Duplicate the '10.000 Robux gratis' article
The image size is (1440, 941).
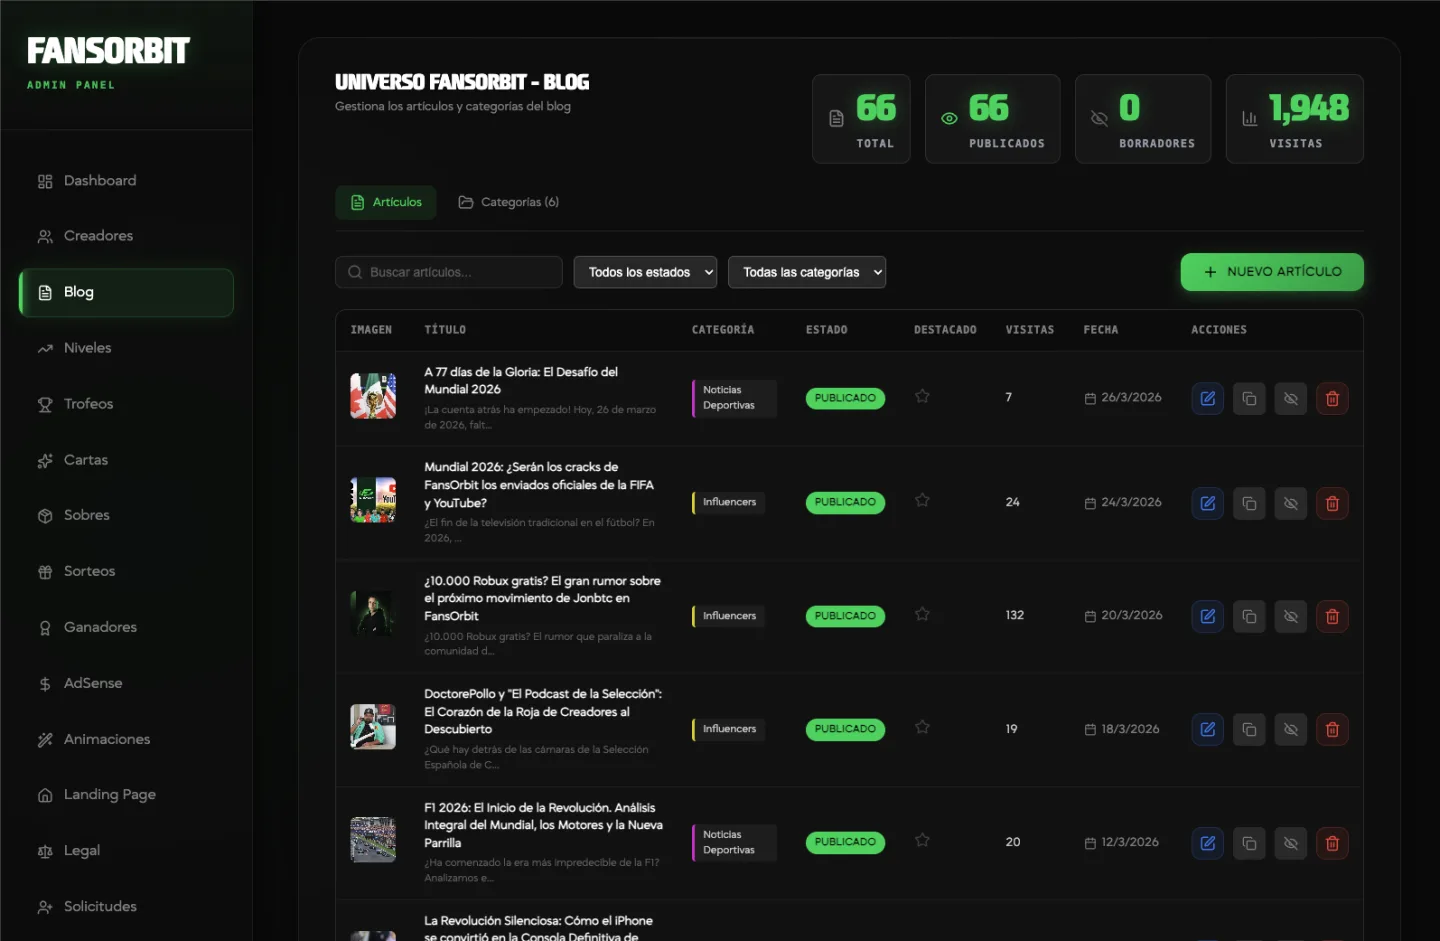click(1249, 616)
